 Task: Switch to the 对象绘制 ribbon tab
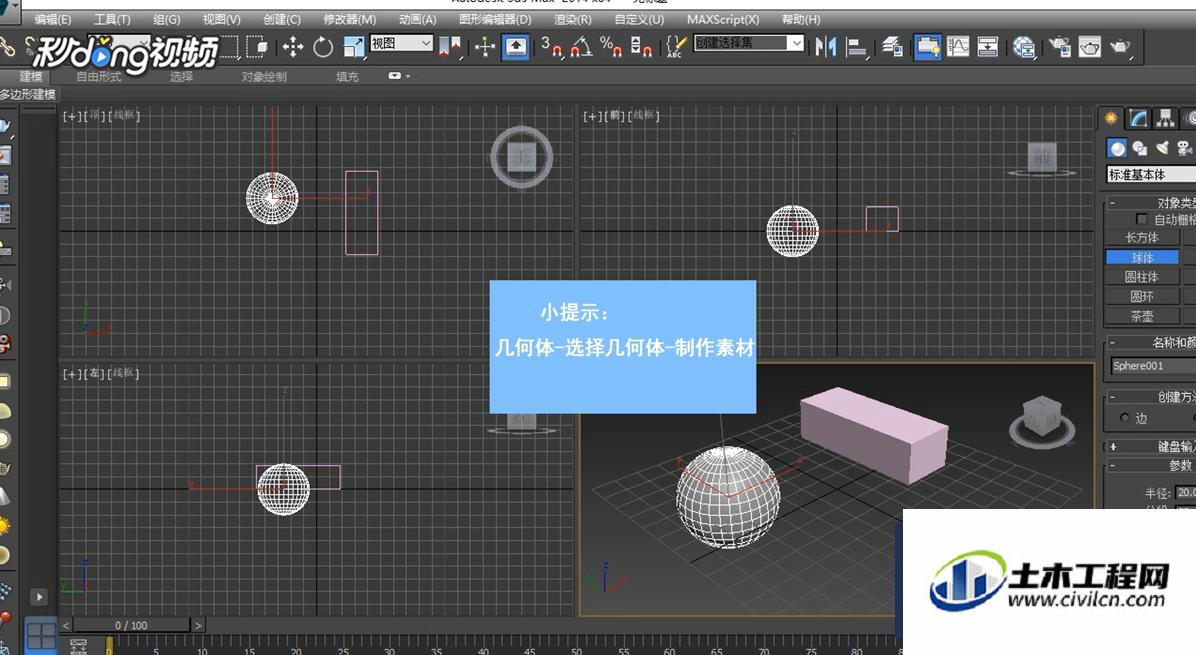click(x=264, y=76)
